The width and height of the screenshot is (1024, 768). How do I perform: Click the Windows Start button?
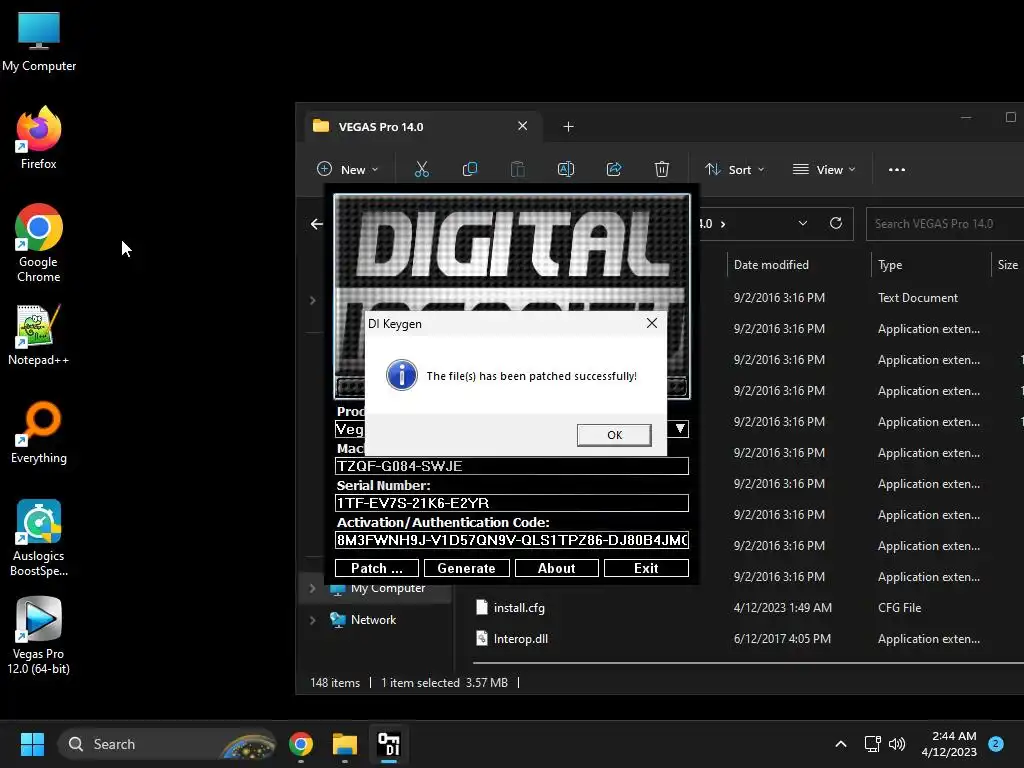click(x=32, y=744)
